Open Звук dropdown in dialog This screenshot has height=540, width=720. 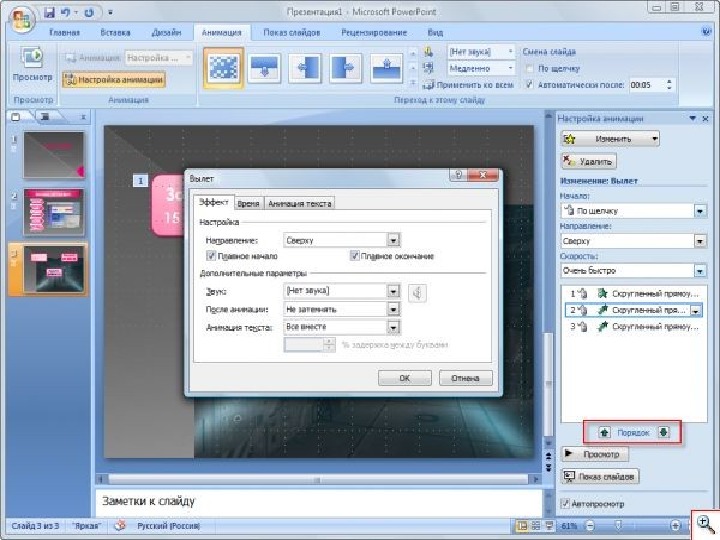pos(394,291)
